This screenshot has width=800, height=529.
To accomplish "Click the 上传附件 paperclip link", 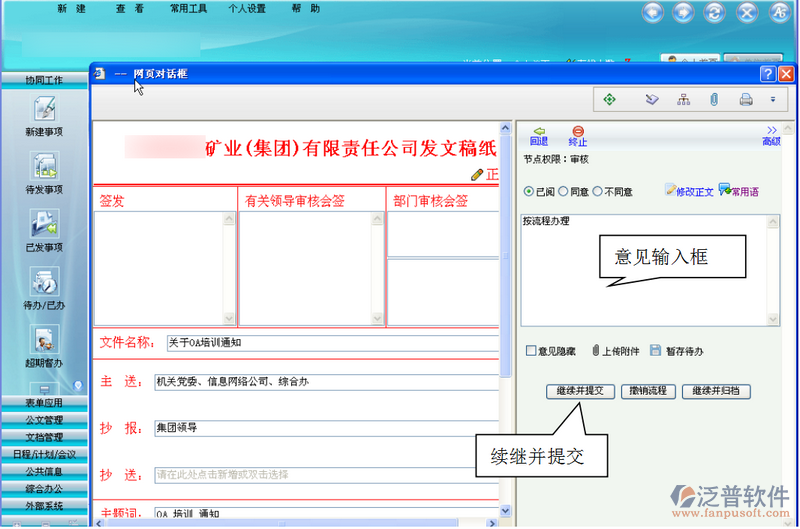I will tap(616, 351).
